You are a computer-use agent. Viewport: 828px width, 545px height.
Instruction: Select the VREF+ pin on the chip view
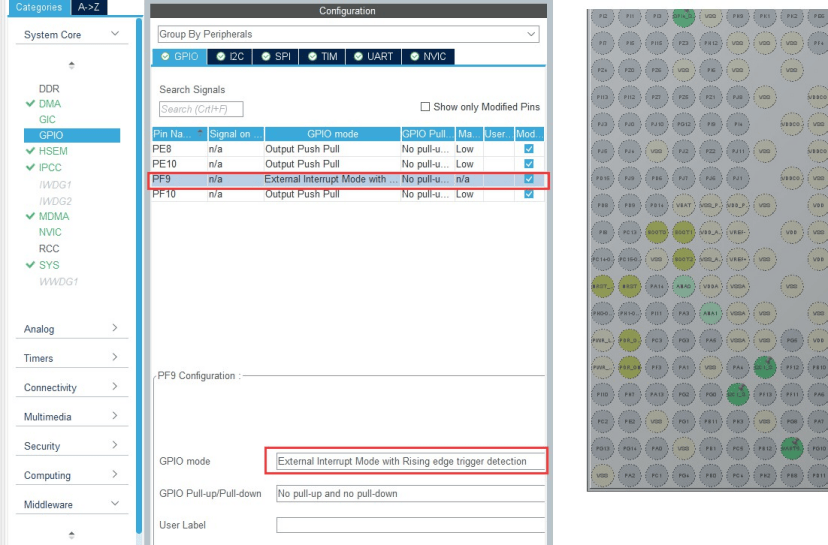pyautogui.click(x=738, y=259)
